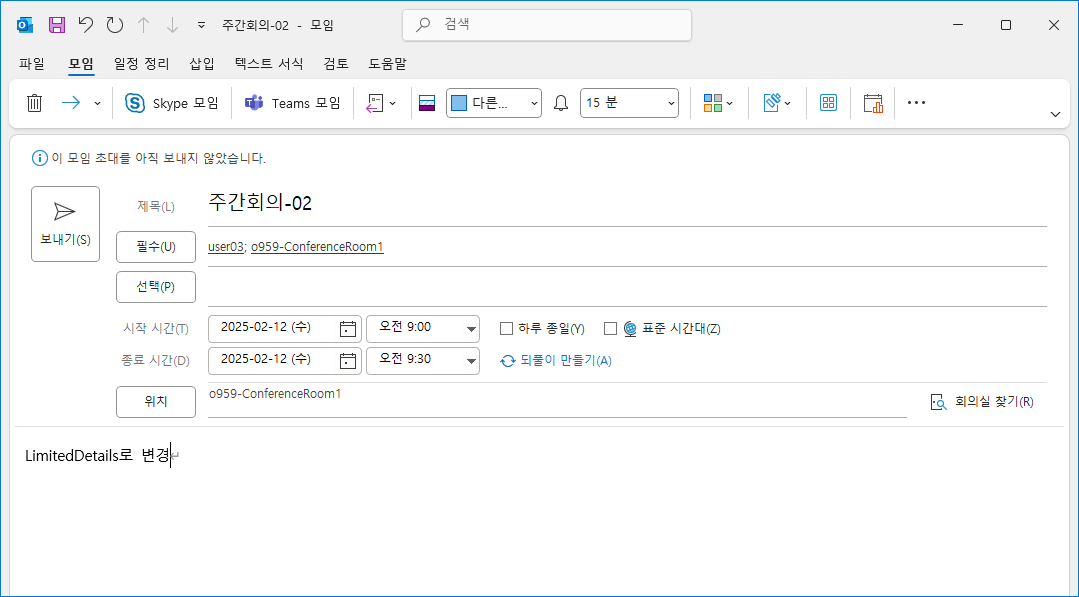Viewport: 1079px width, 597px height.
Task: Click the calendar with chart icon
Action: (x=873, y=103)
